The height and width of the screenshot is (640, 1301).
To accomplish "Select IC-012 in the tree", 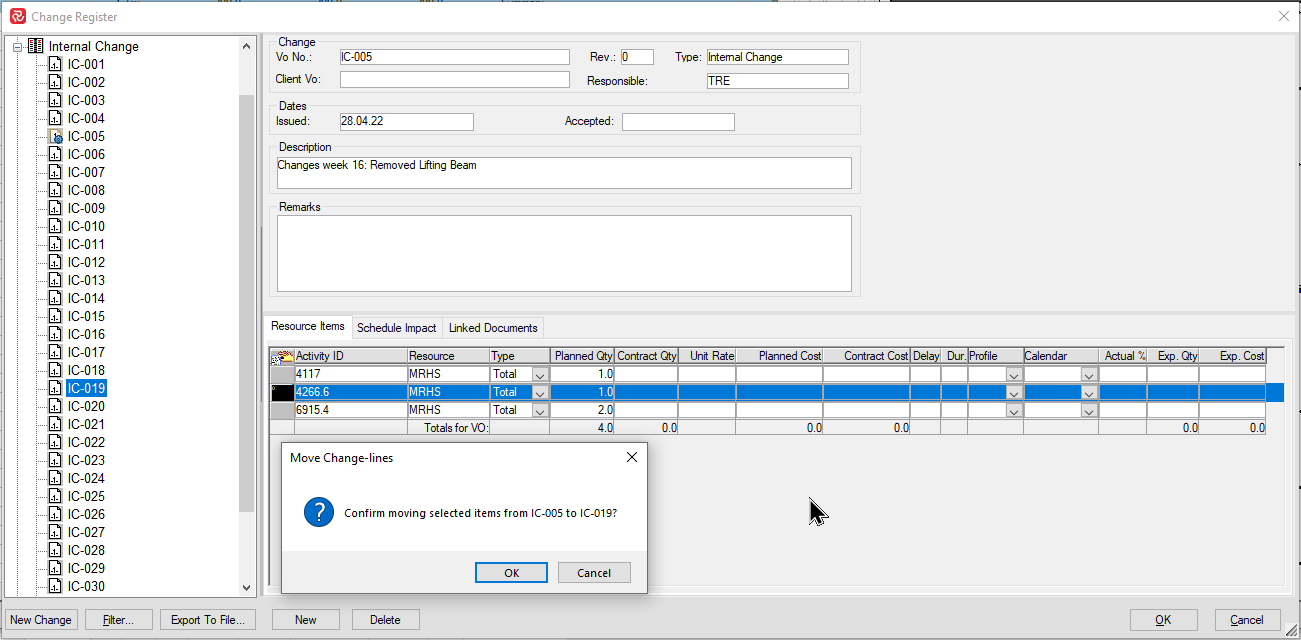I will 86,262.
